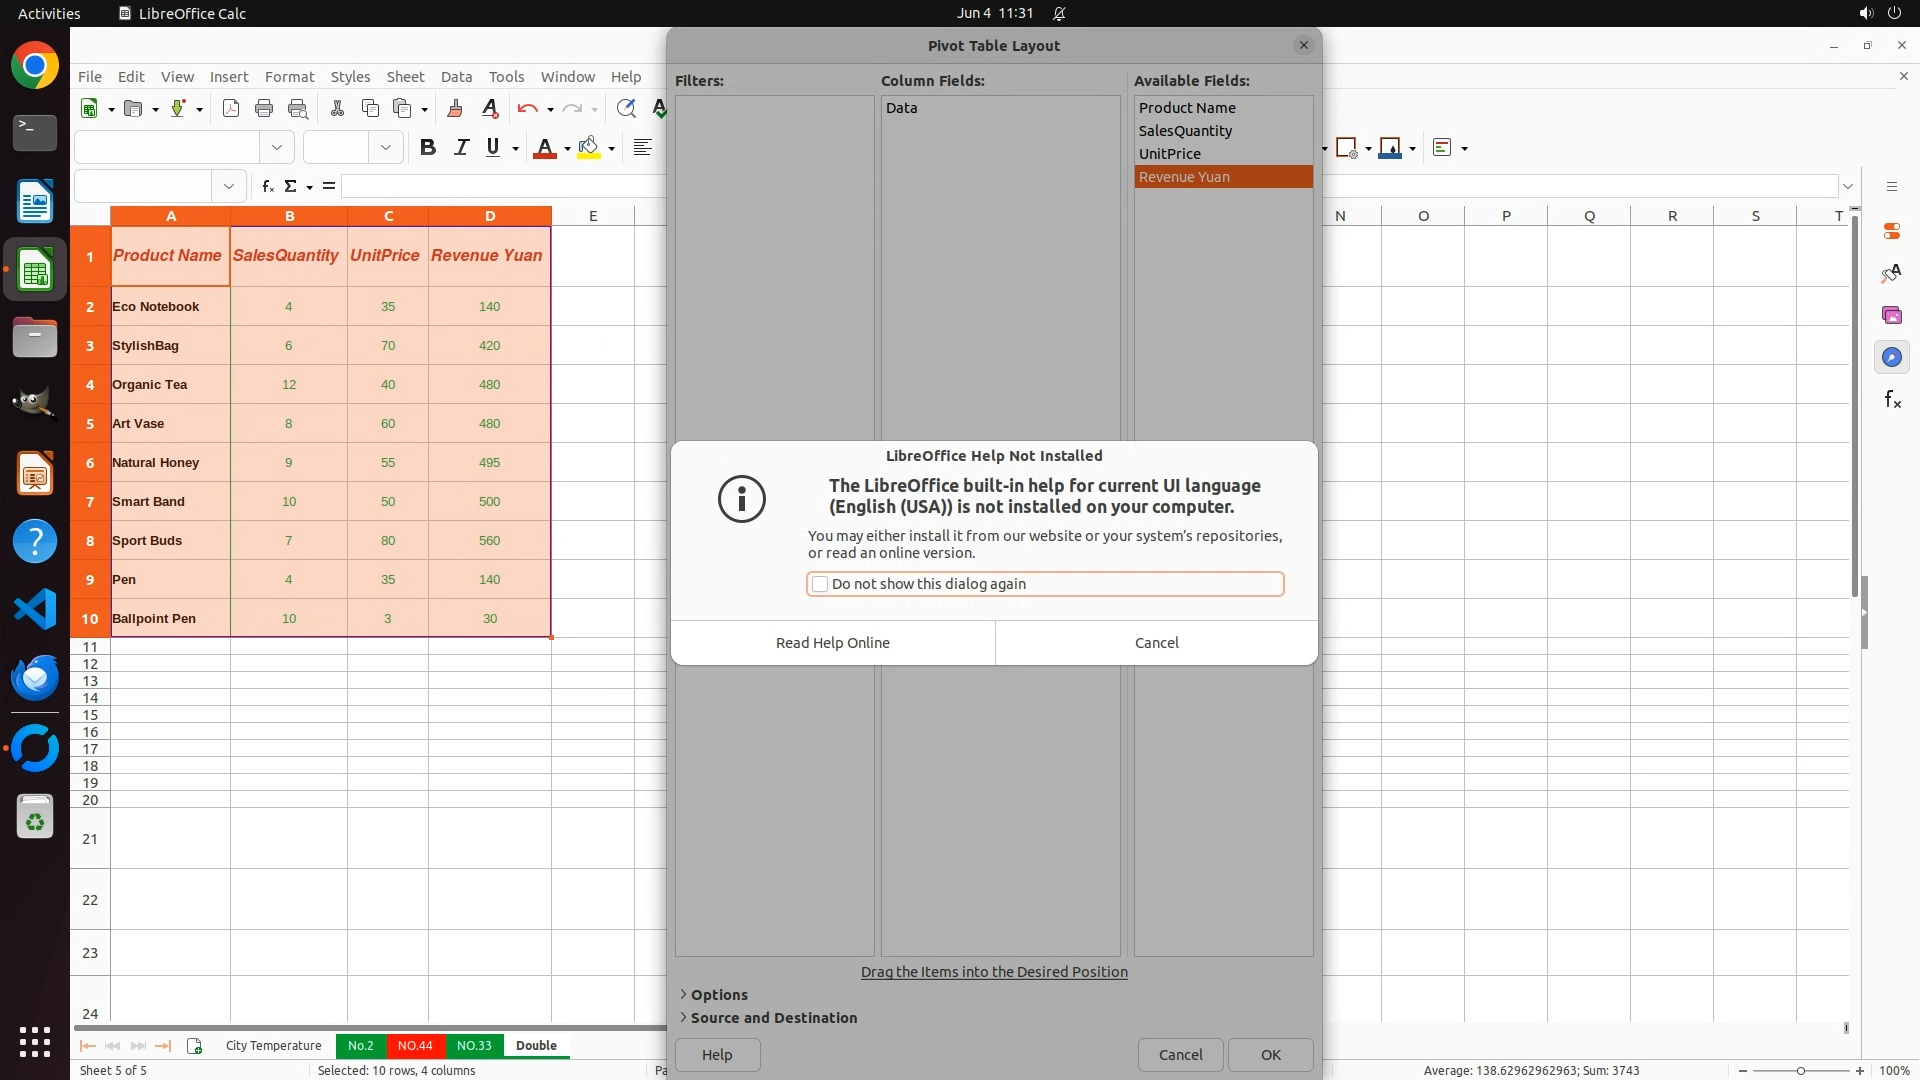Click the Function Wizard fx icon

(x=267, y=186)
